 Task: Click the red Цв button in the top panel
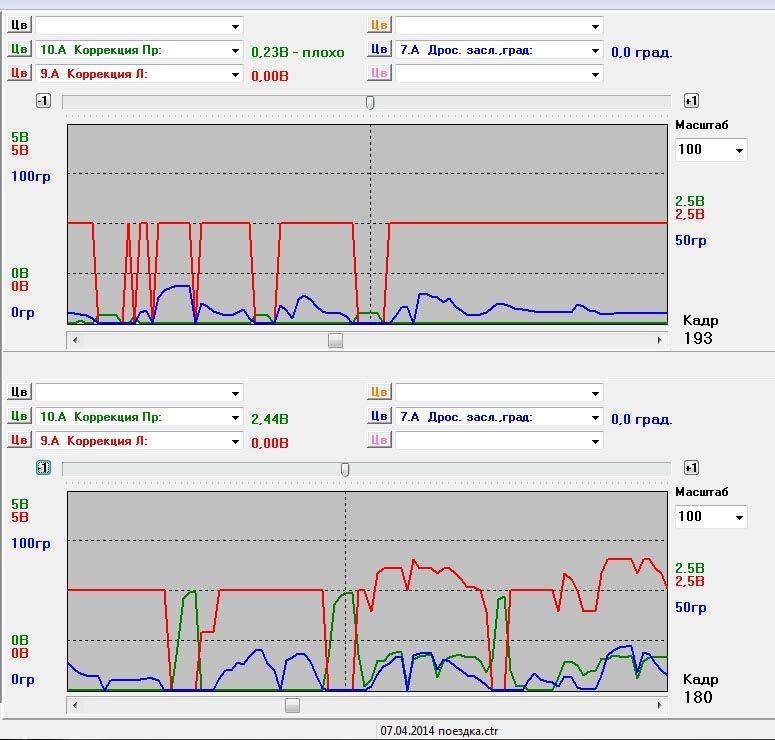pyautogui.click(x=19, y=73)
